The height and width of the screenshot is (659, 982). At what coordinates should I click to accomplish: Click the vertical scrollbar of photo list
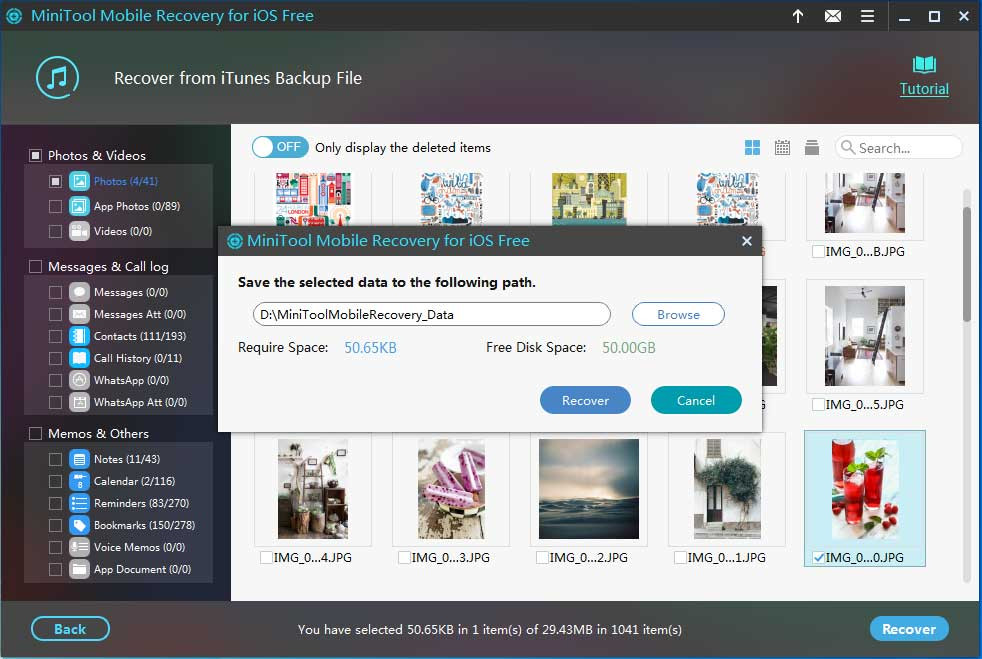[967, 263]
